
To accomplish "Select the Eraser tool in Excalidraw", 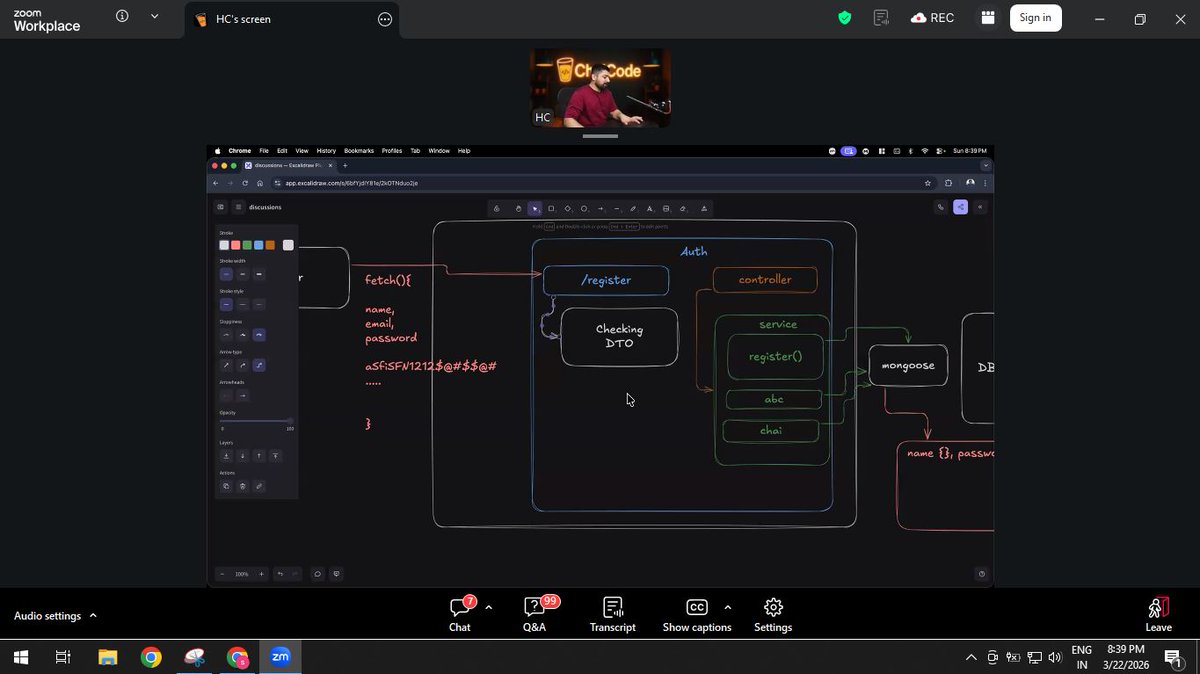I will point(683,209).
